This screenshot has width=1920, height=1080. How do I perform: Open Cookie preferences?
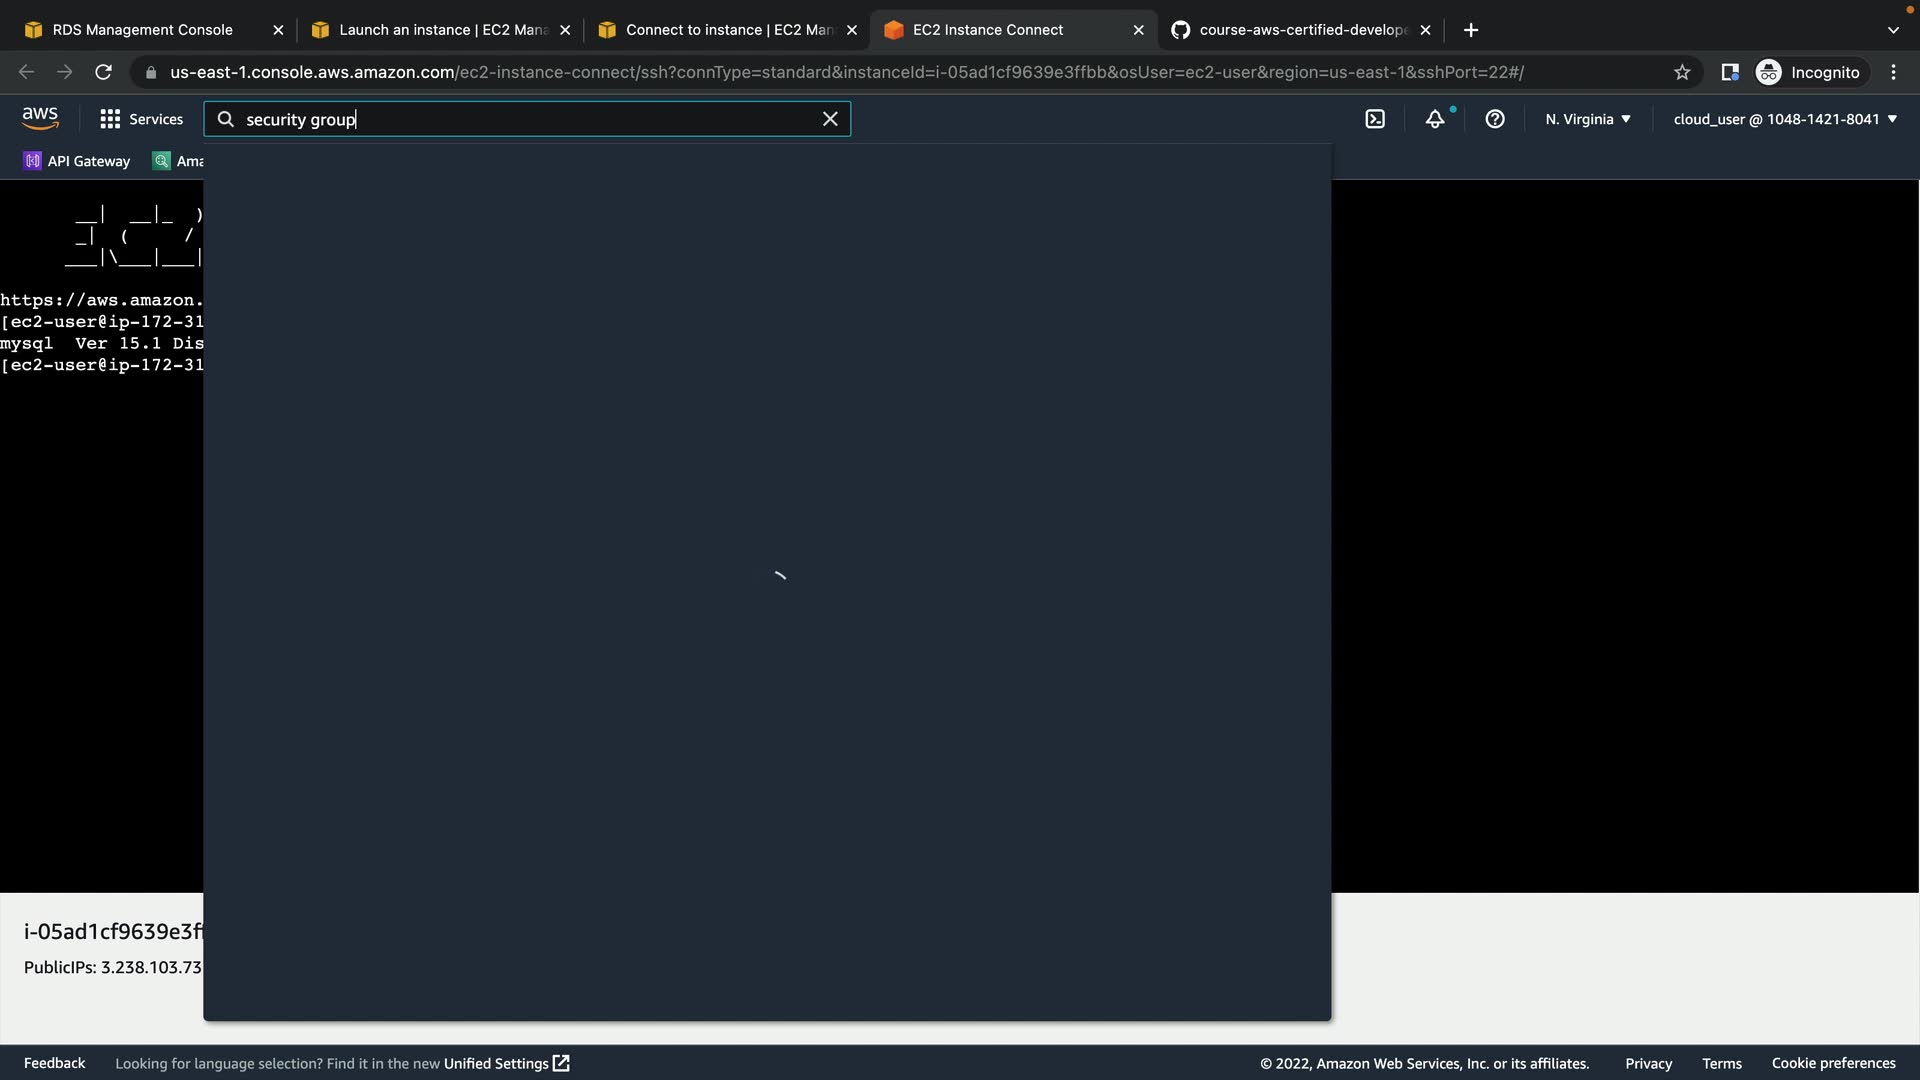tap(1833, 1063)
